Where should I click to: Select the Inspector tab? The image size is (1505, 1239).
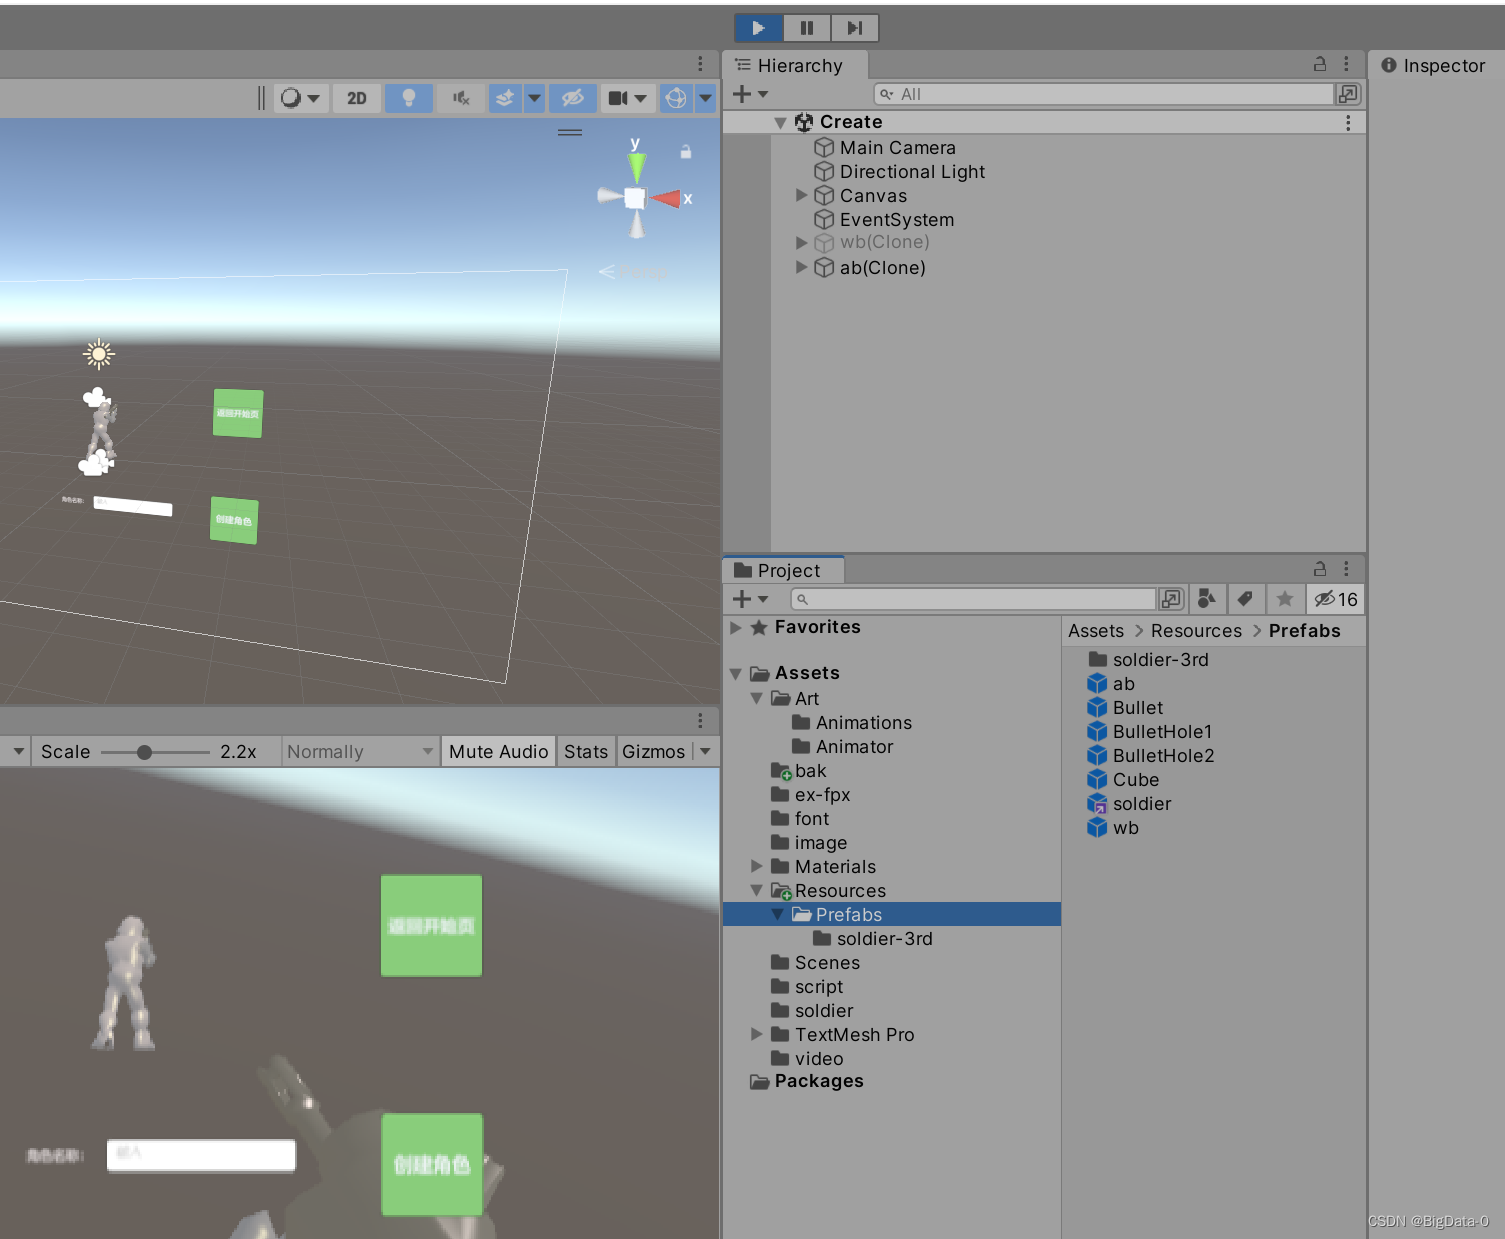point(1434,65)
